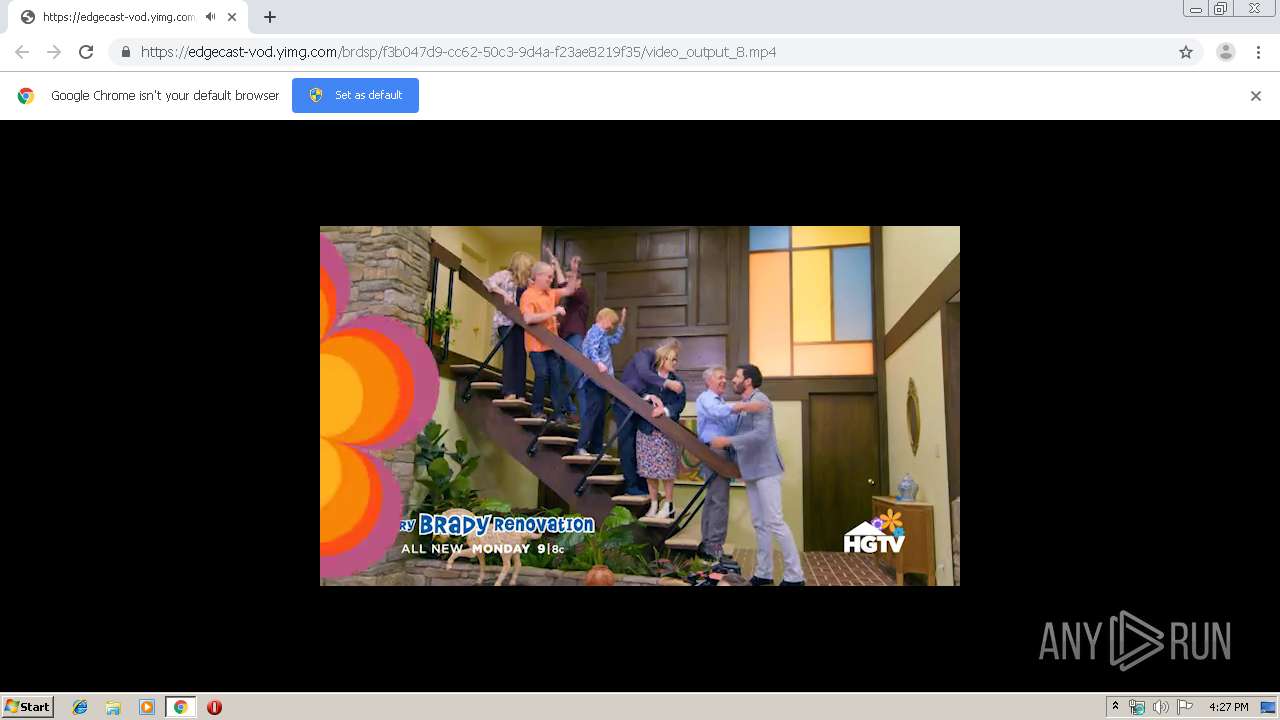Click the address bar URL
The image size is (1280, 720).
(x=458, y=52)
